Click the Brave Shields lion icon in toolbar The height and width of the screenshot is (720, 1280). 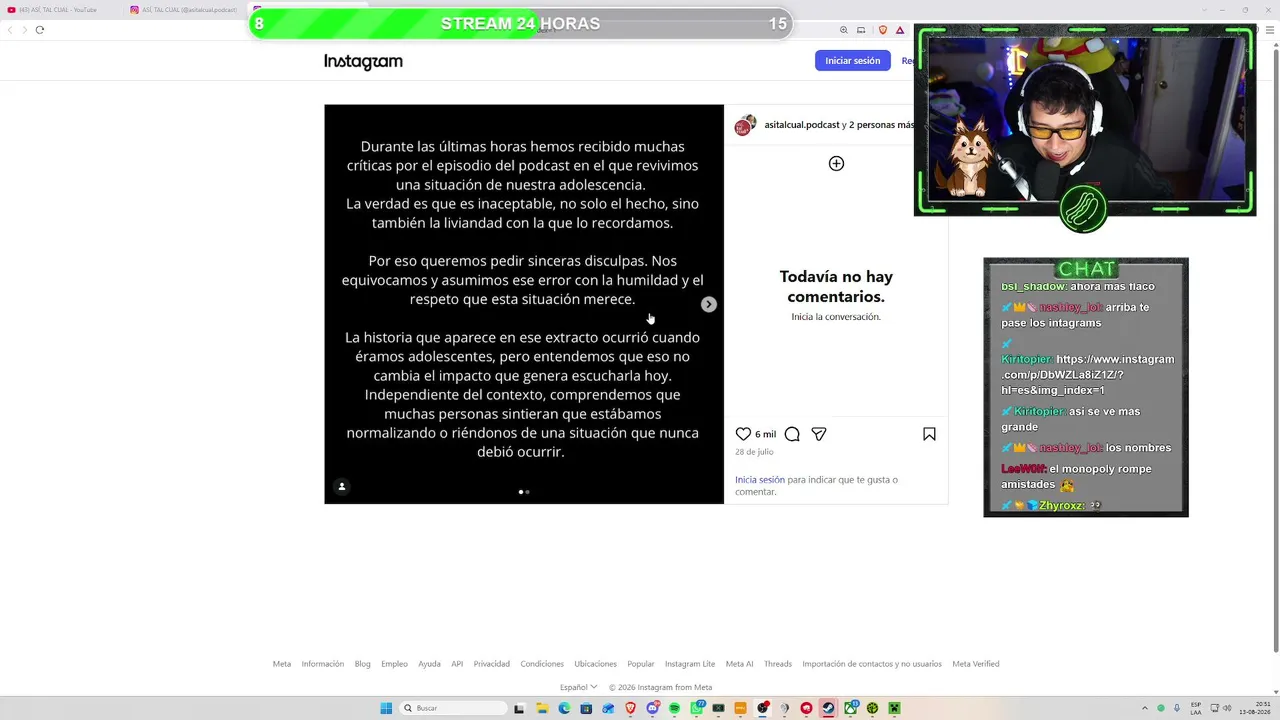tap(882, 30)
